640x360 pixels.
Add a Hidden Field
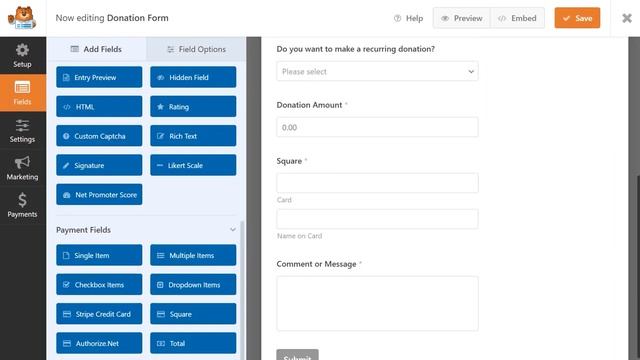(x=193, y=77)
